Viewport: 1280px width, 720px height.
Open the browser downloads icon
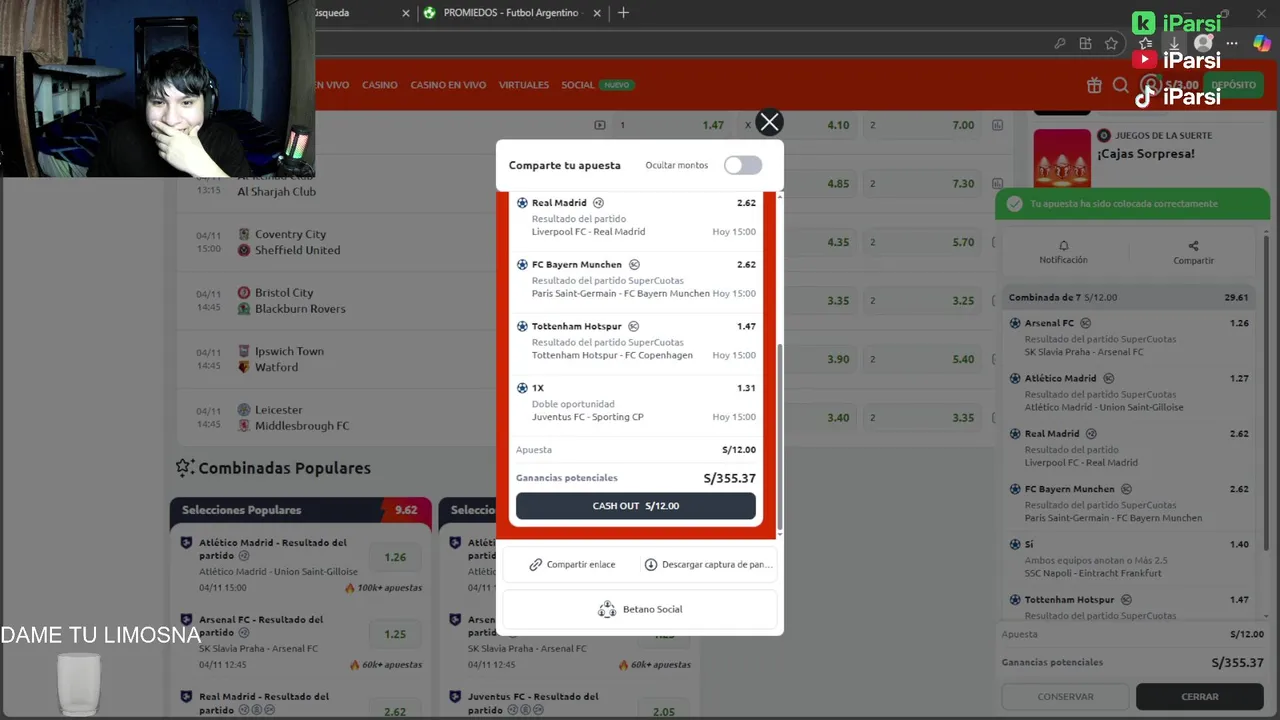[1174, 43]
